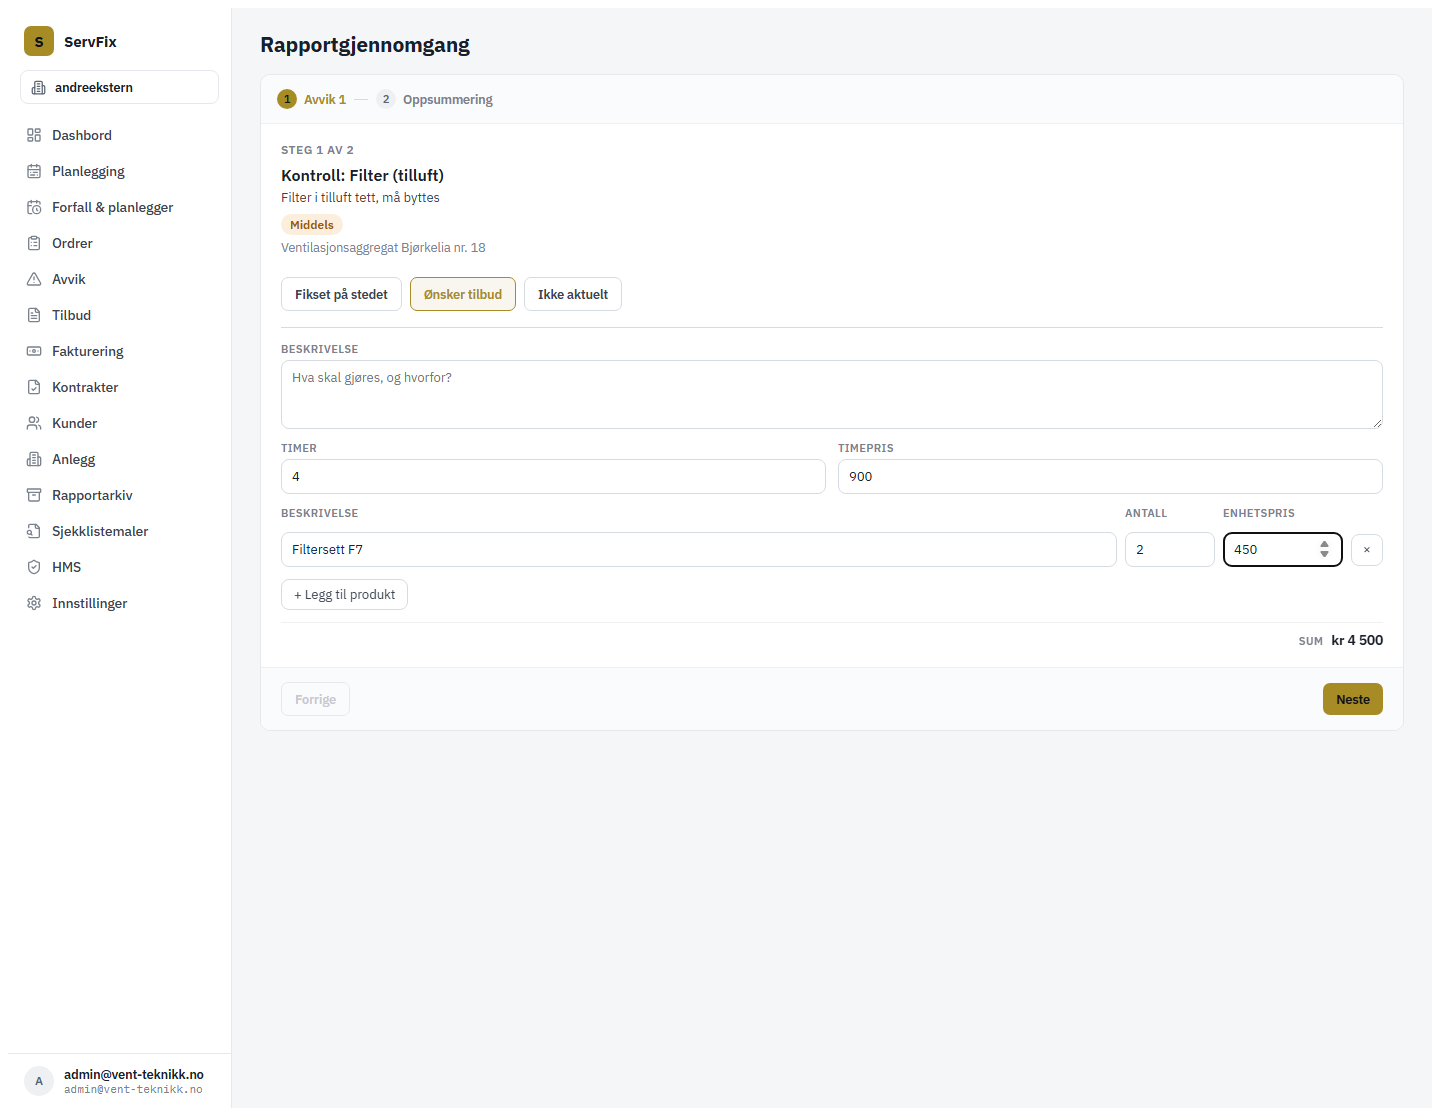Click the admin@vent-teknikk.no user avatar
Viewport: 1440px width, 1116px height.
point(39,1081)
